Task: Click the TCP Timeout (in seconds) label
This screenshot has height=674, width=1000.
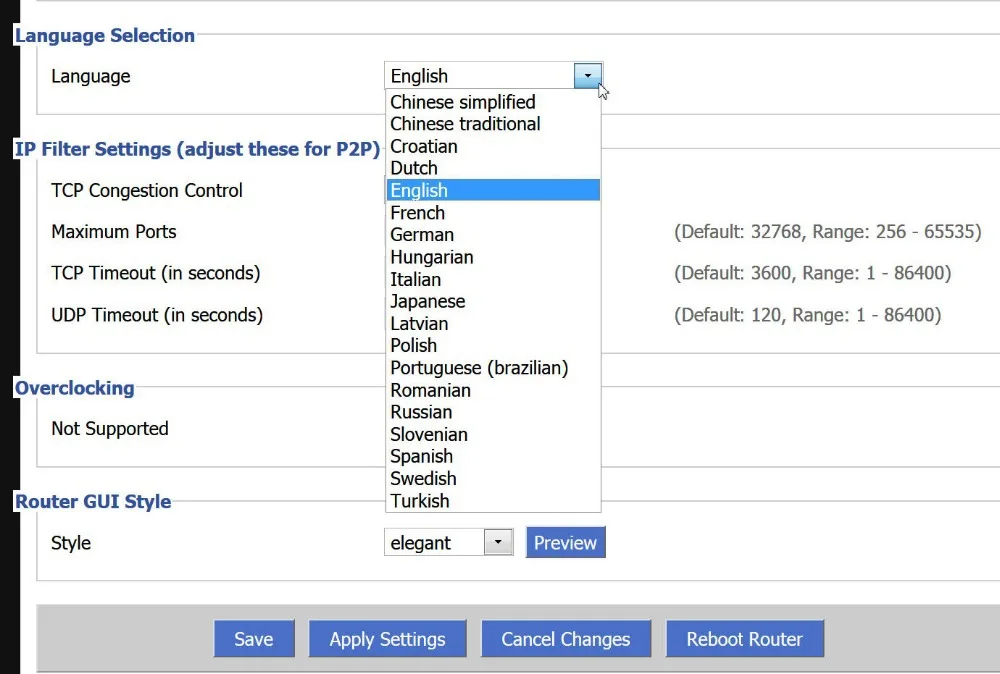Action: tap(156, 273)
